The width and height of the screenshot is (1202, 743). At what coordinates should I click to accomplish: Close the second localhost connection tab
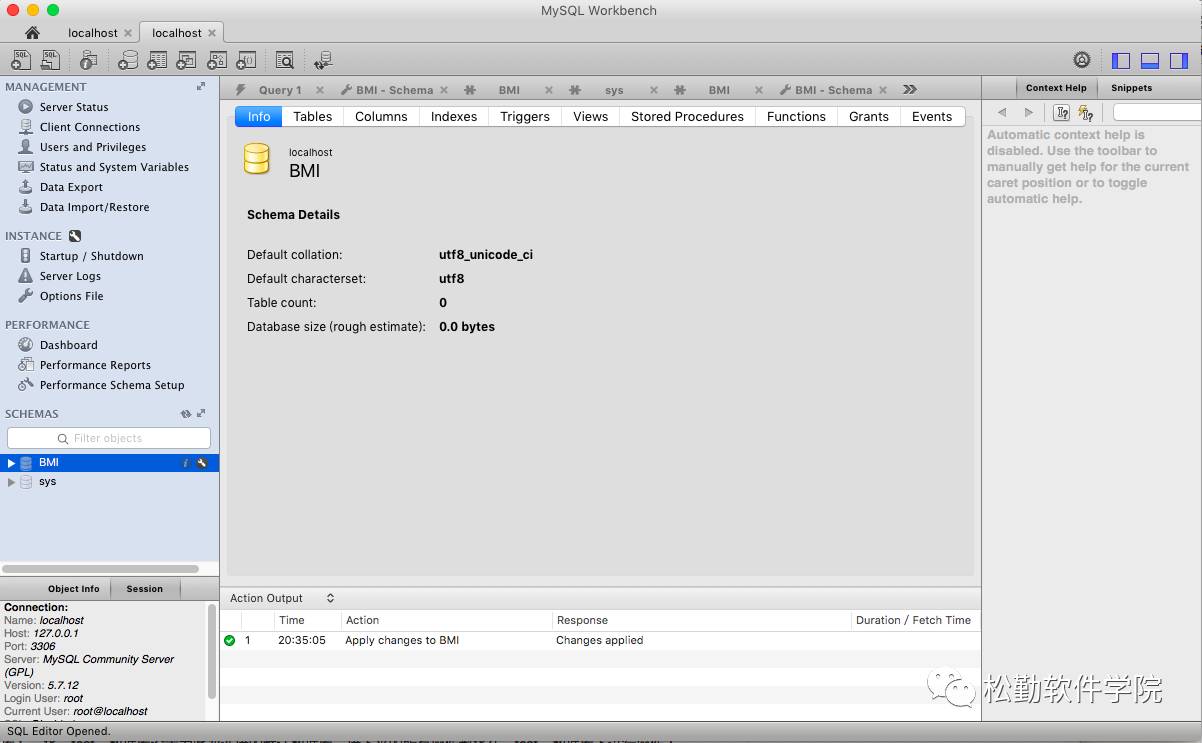[x=212, y=33]
